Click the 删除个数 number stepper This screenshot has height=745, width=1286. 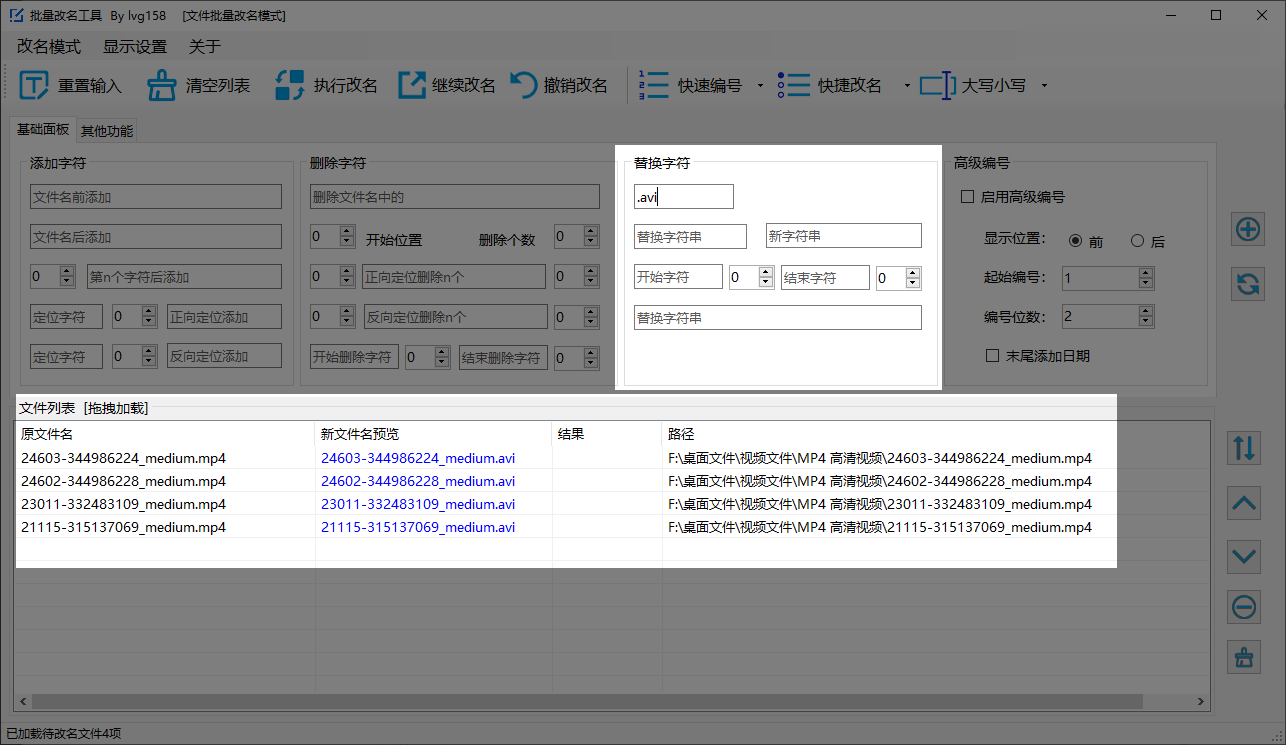[x=577, y=237]
